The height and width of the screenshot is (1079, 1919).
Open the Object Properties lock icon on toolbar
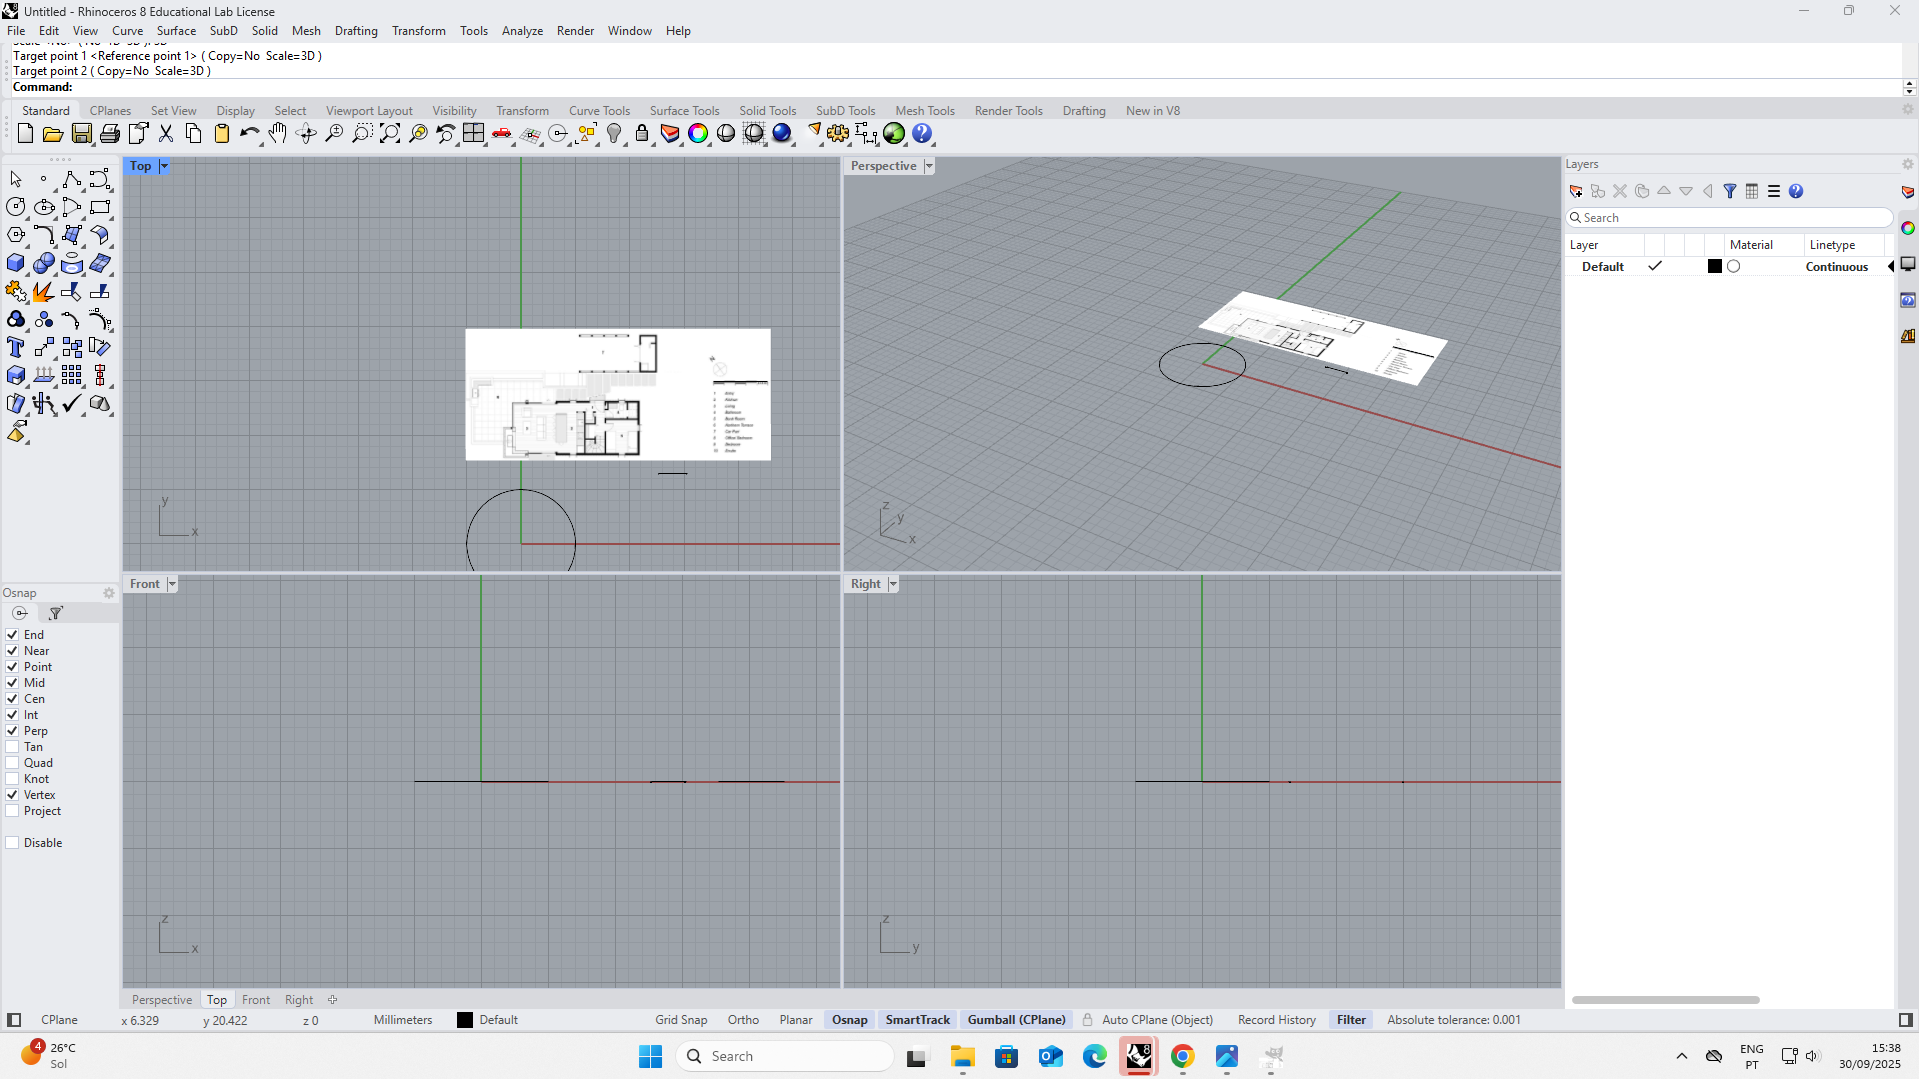click(x=642, y=133)
